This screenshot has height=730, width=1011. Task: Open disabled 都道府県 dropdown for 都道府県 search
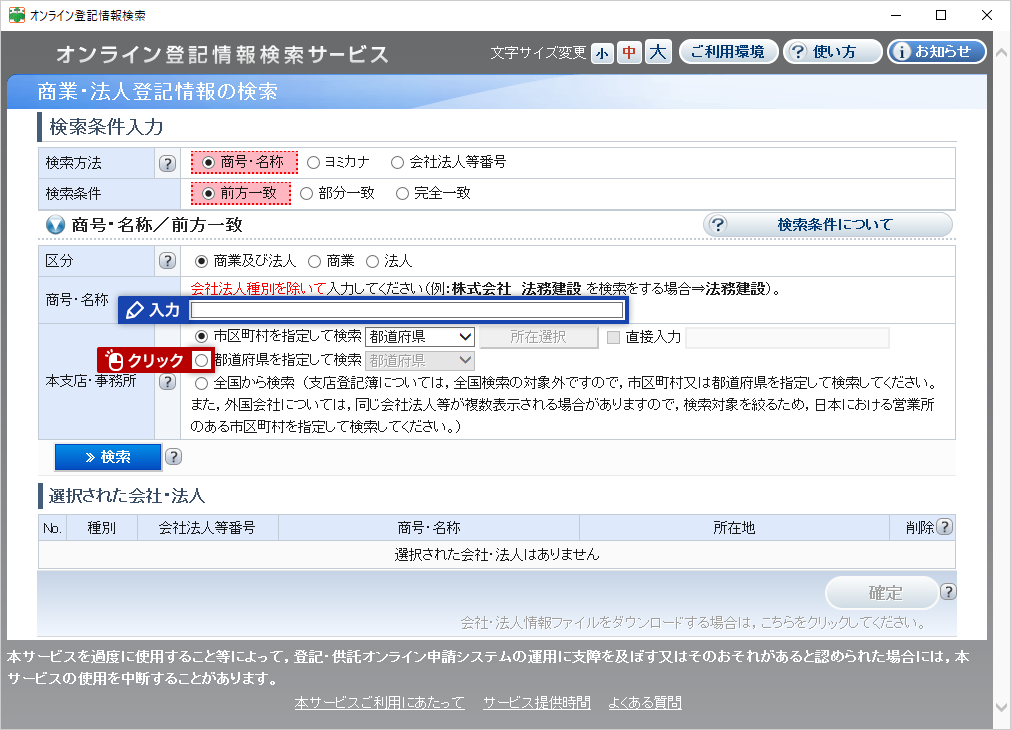[x=420, y=360]
